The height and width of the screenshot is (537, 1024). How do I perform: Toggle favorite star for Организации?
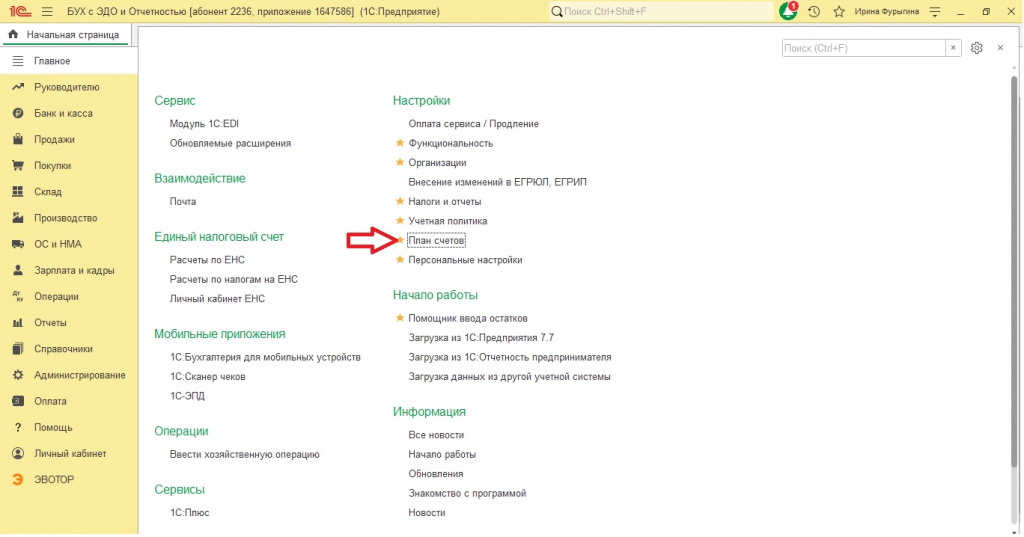400,162
